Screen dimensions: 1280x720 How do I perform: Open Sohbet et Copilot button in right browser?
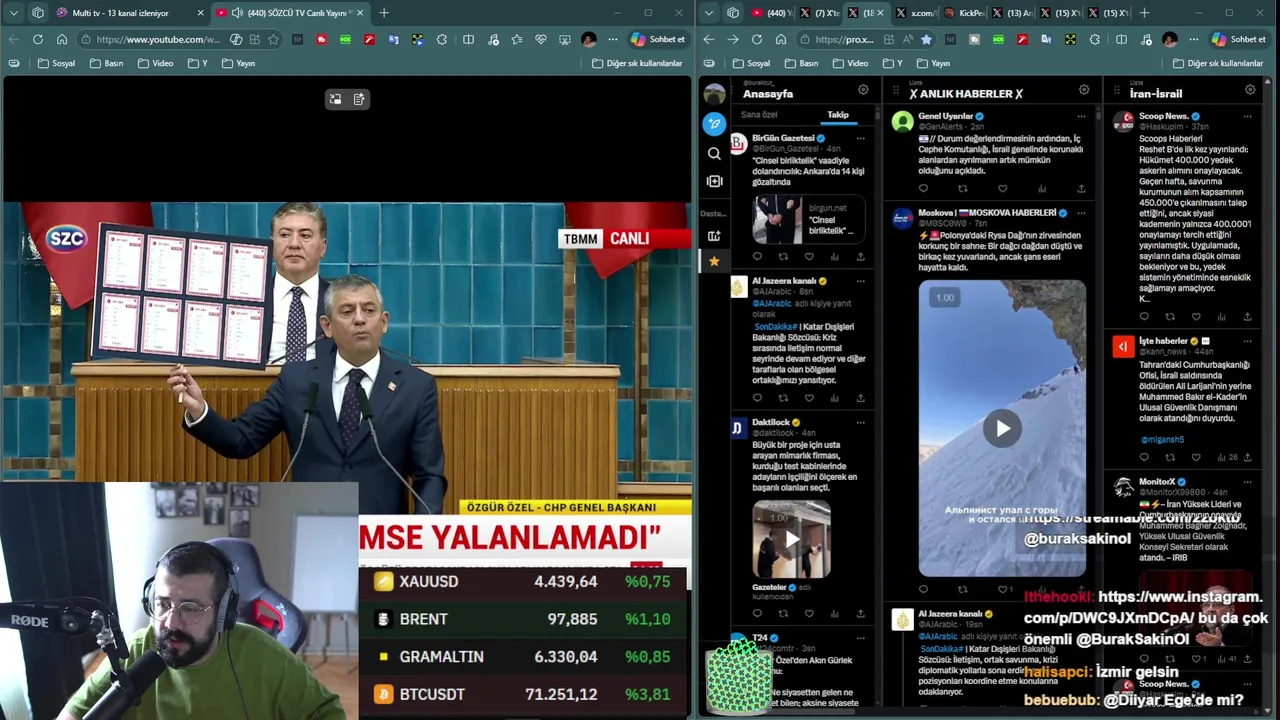click(x=1239, y=39)
